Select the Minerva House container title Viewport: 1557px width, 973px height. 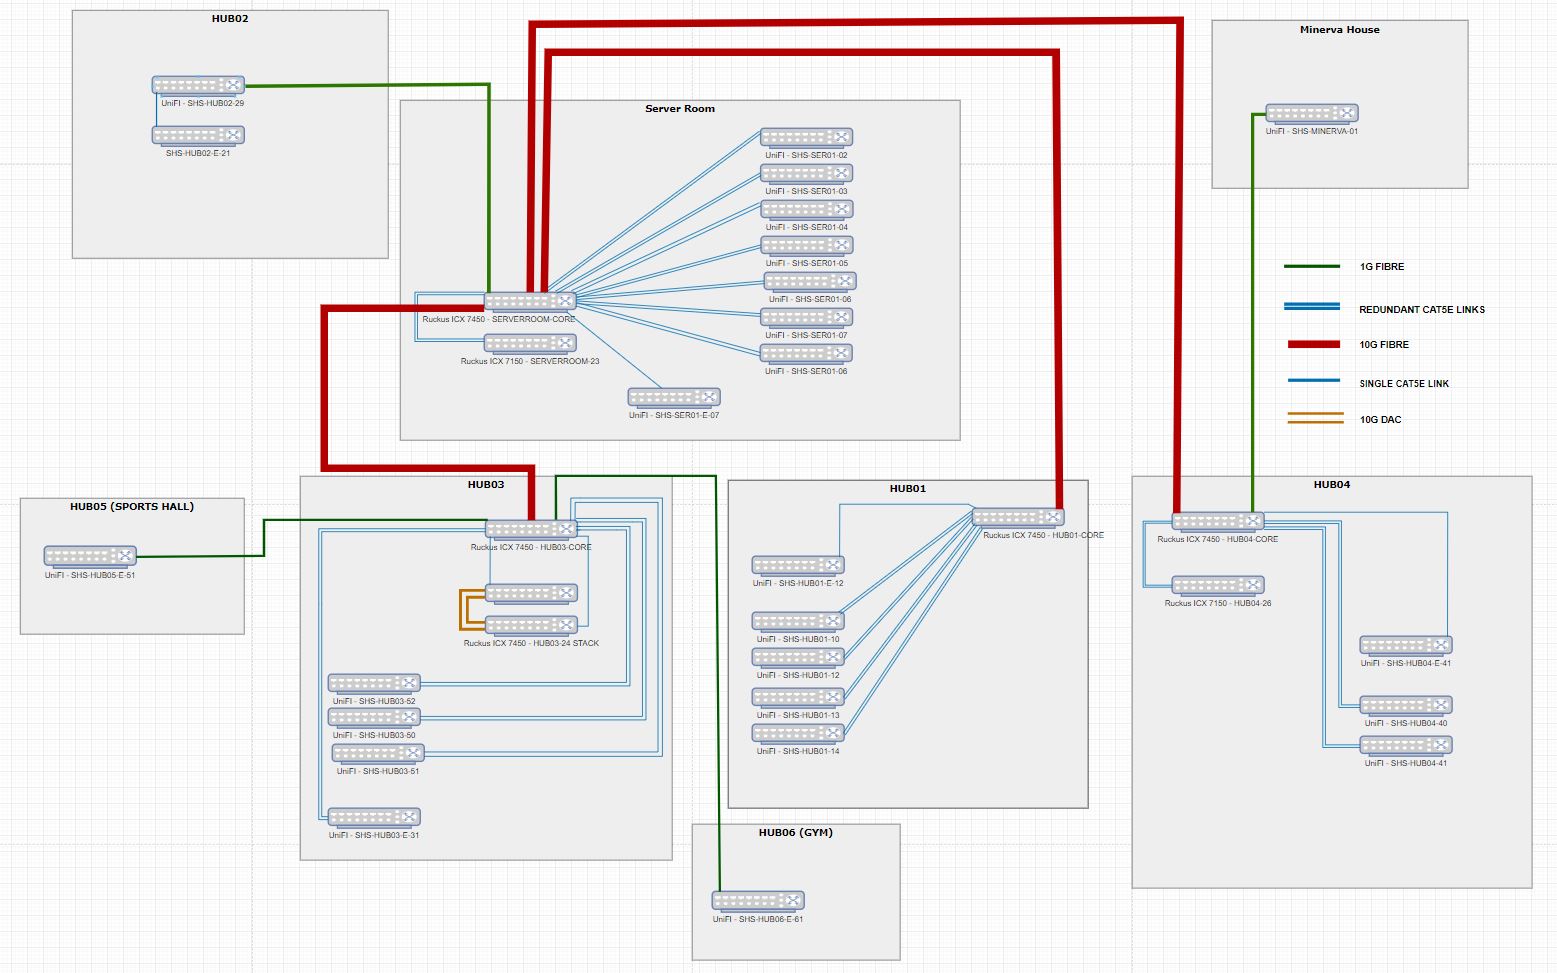1339,30
